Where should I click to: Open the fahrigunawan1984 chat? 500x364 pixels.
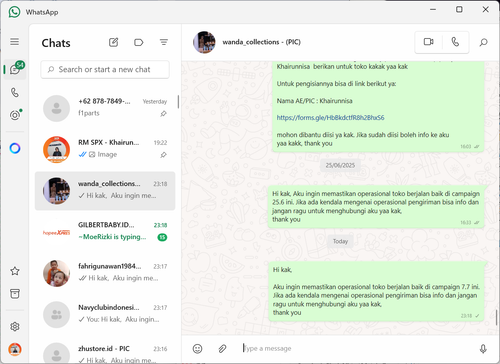tap(105, 273)
